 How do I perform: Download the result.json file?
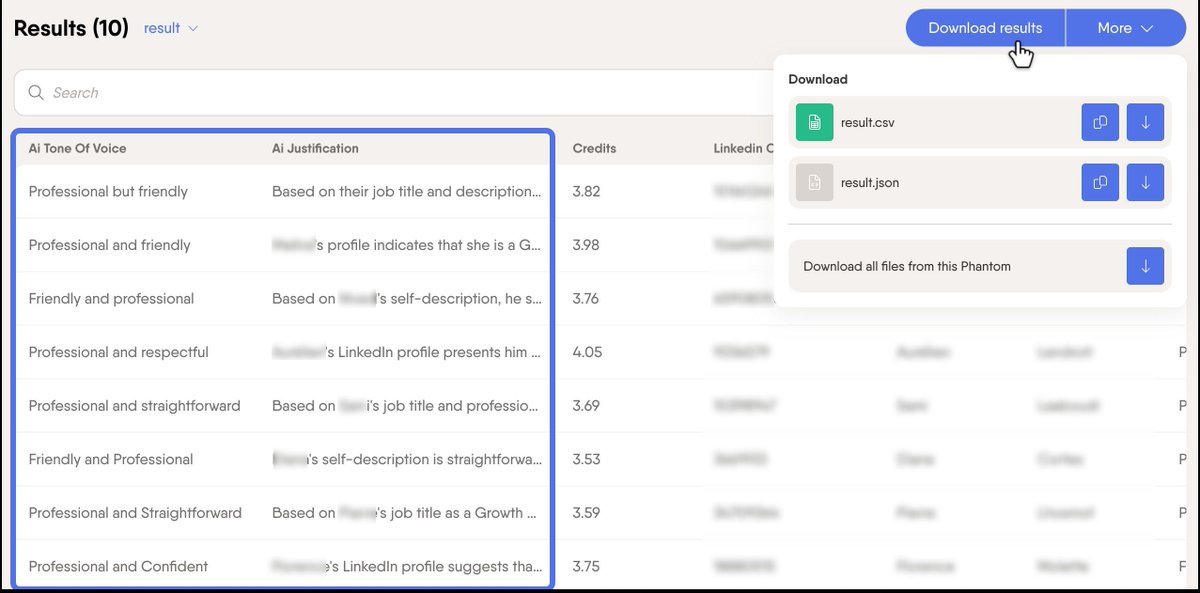(1145, 183)
